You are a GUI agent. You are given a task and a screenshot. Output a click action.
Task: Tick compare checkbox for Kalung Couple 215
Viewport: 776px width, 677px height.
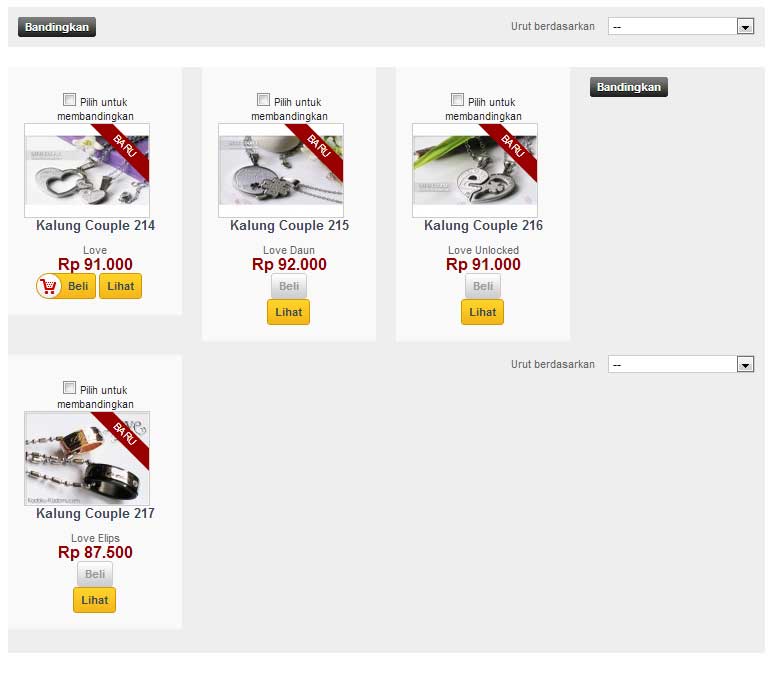[263, 99]
